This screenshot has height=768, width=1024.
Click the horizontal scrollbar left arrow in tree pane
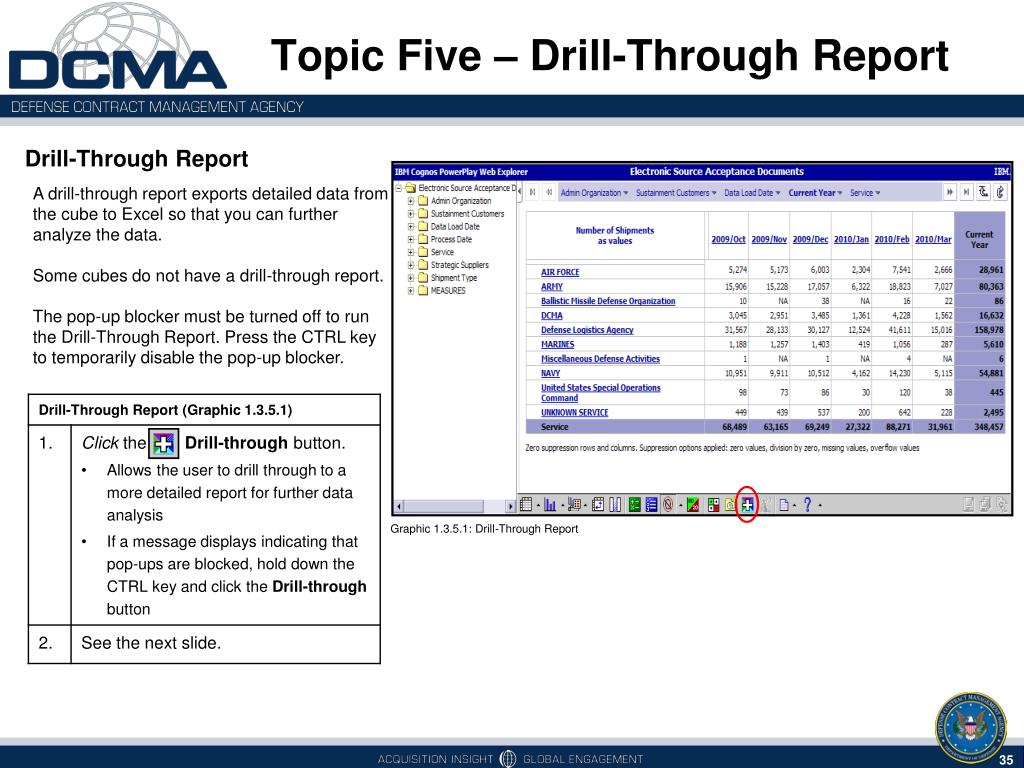pos(398,506)
